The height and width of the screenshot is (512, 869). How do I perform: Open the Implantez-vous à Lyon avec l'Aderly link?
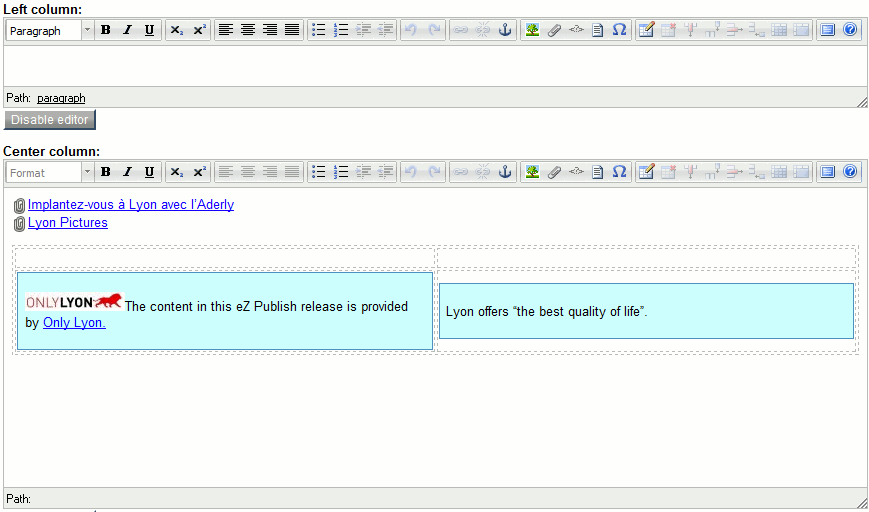coord(130,205)
